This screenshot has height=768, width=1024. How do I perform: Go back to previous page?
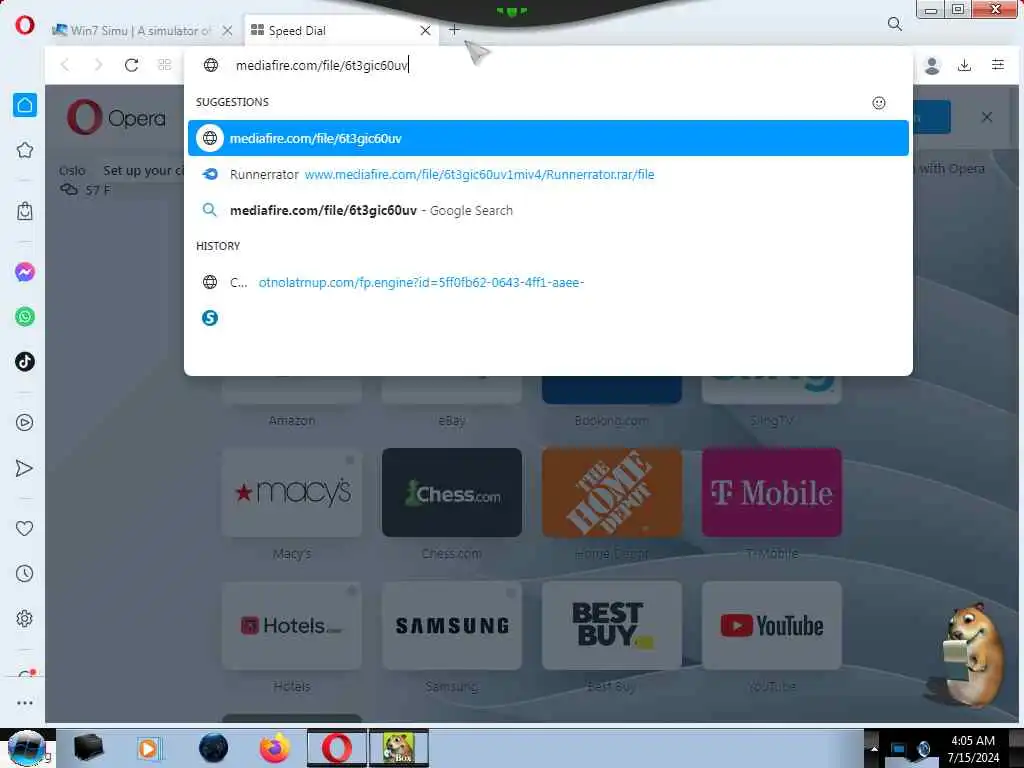[65, 65]
